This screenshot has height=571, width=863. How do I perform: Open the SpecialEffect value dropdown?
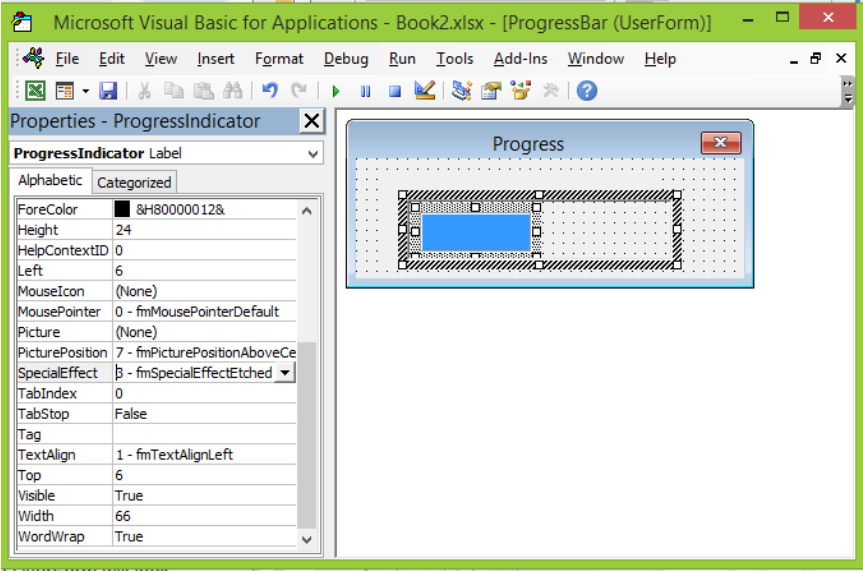coord(285,373)
